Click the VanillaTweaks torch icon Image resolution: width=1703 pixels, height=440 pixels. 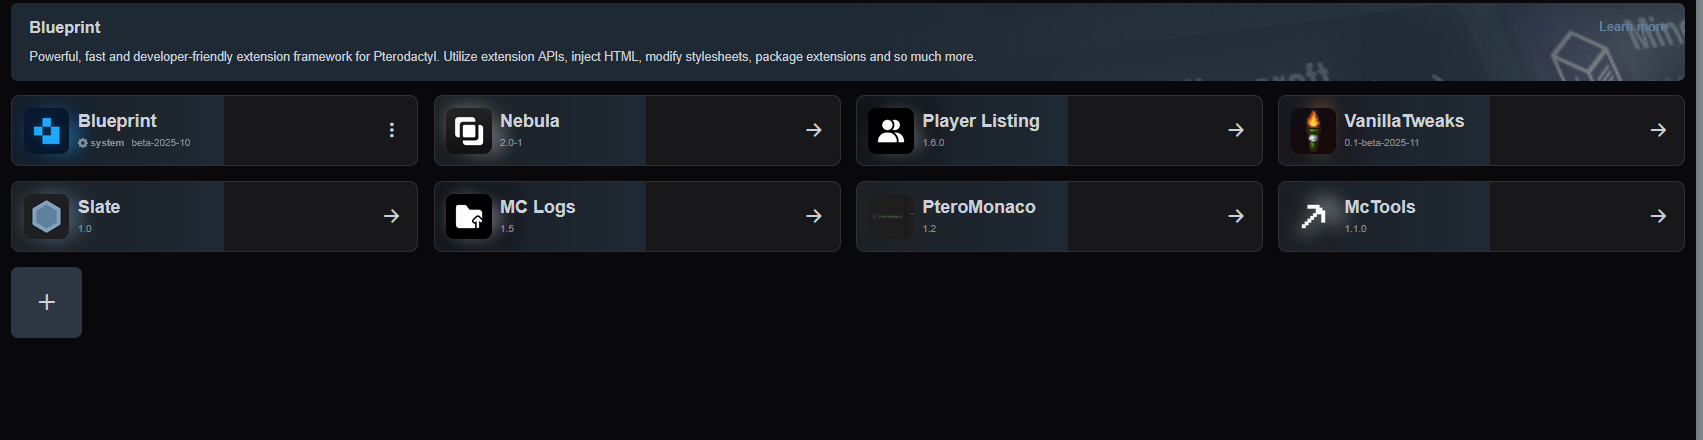[x=1312, y=131]
